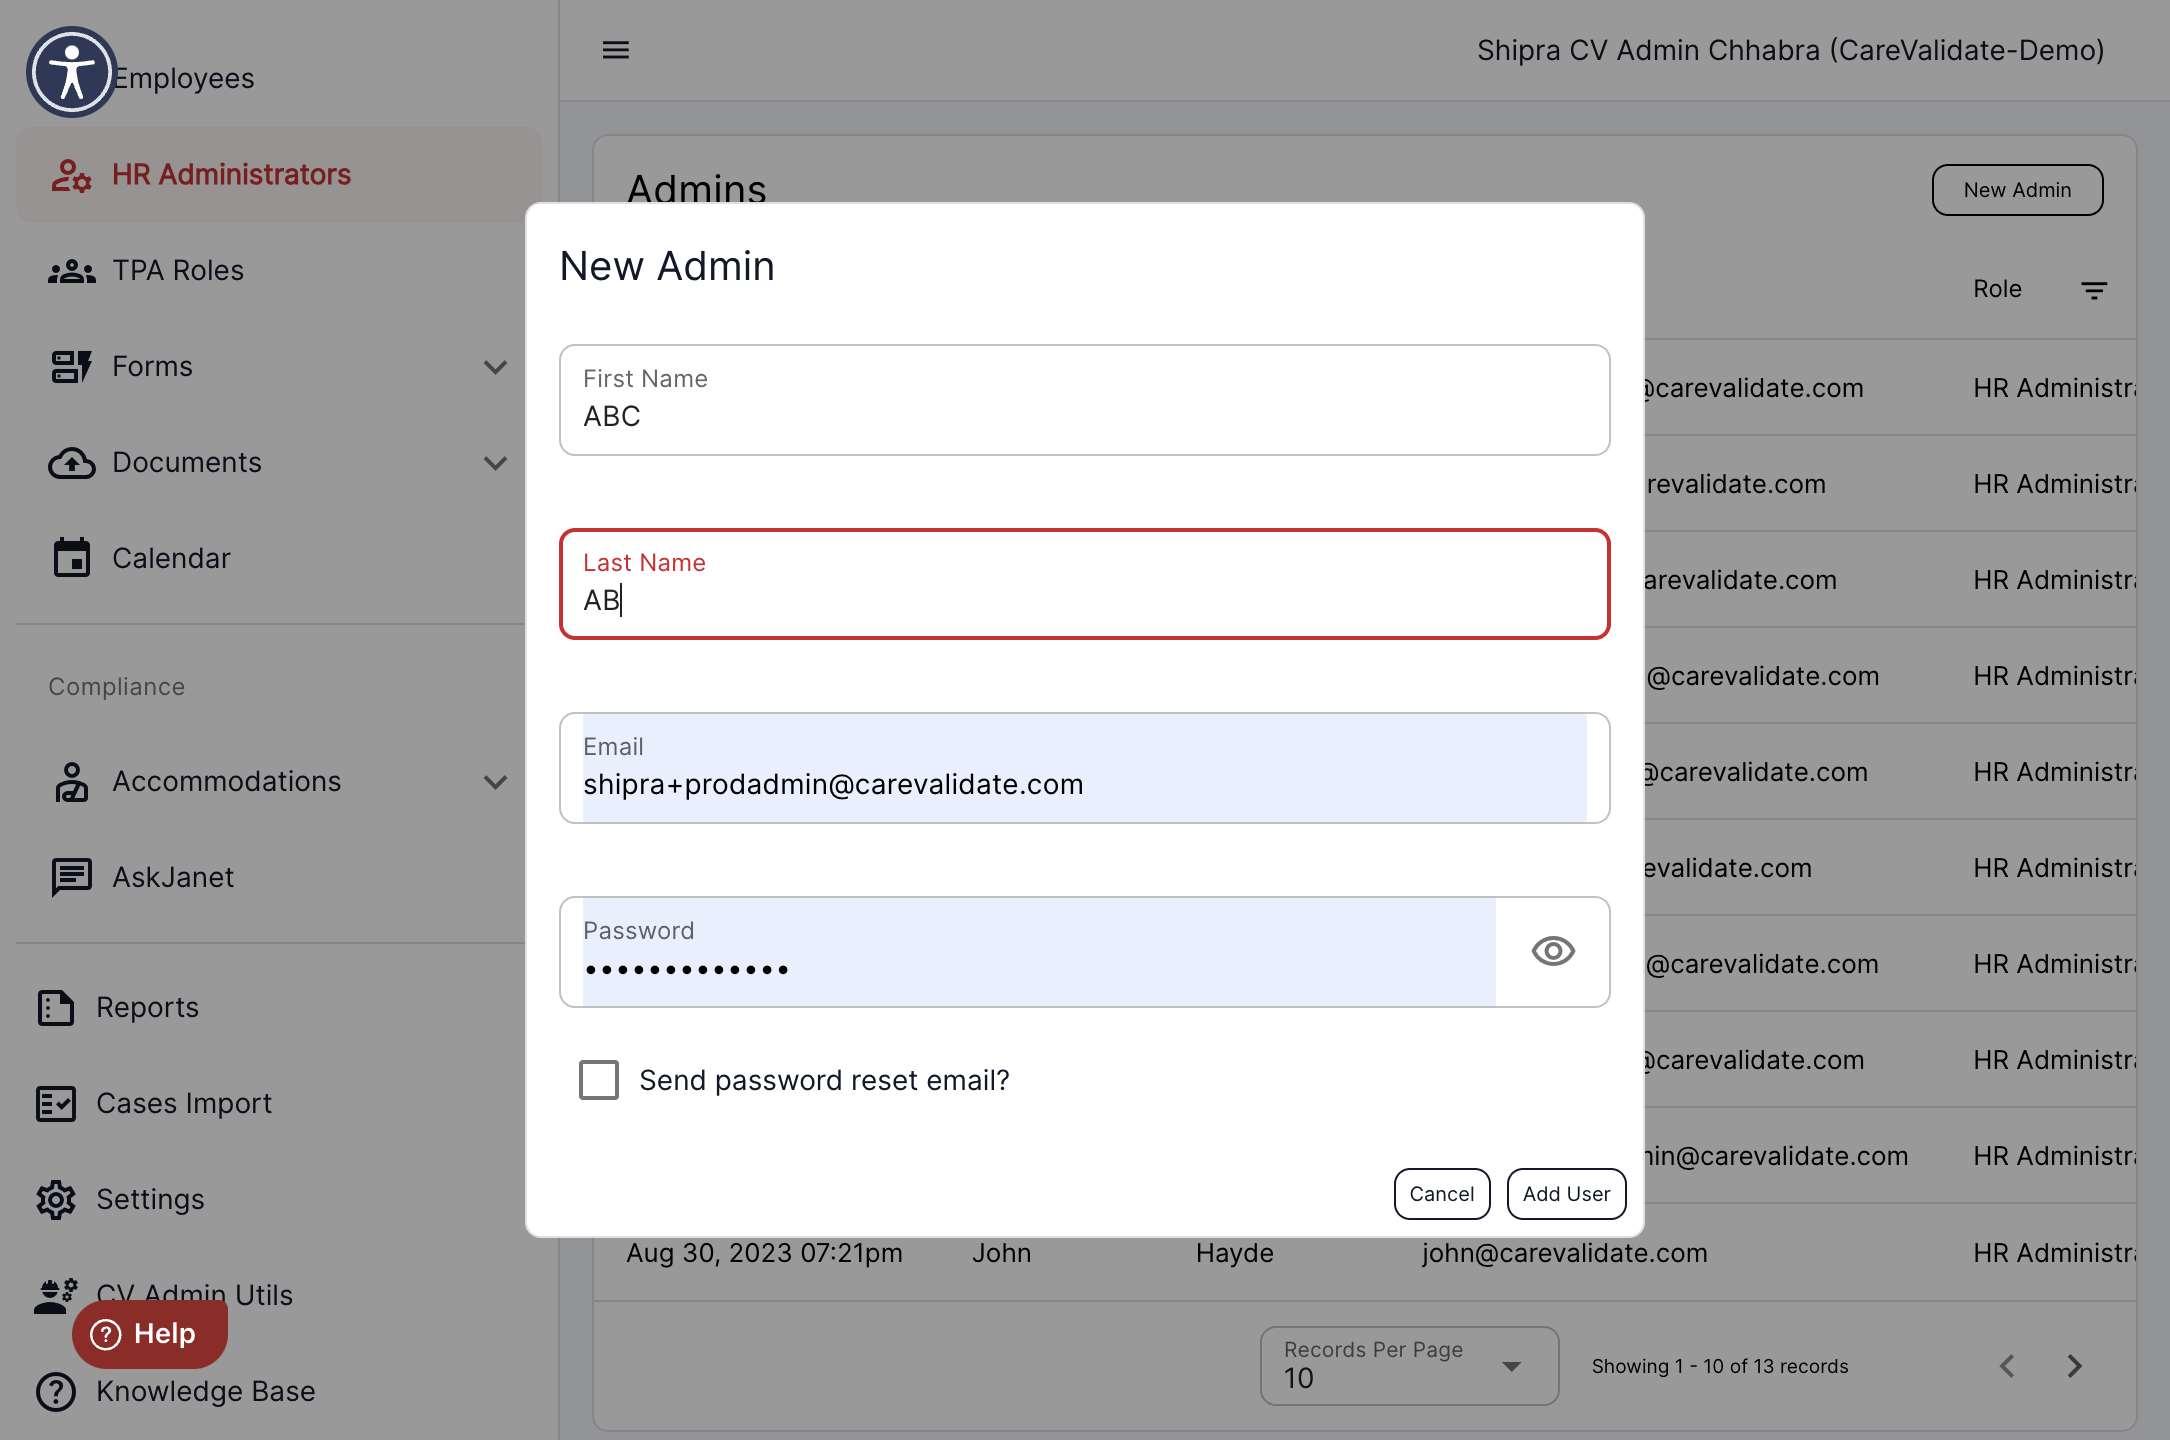
Task: Go to previous page of records
Action: (2007, 1366)
